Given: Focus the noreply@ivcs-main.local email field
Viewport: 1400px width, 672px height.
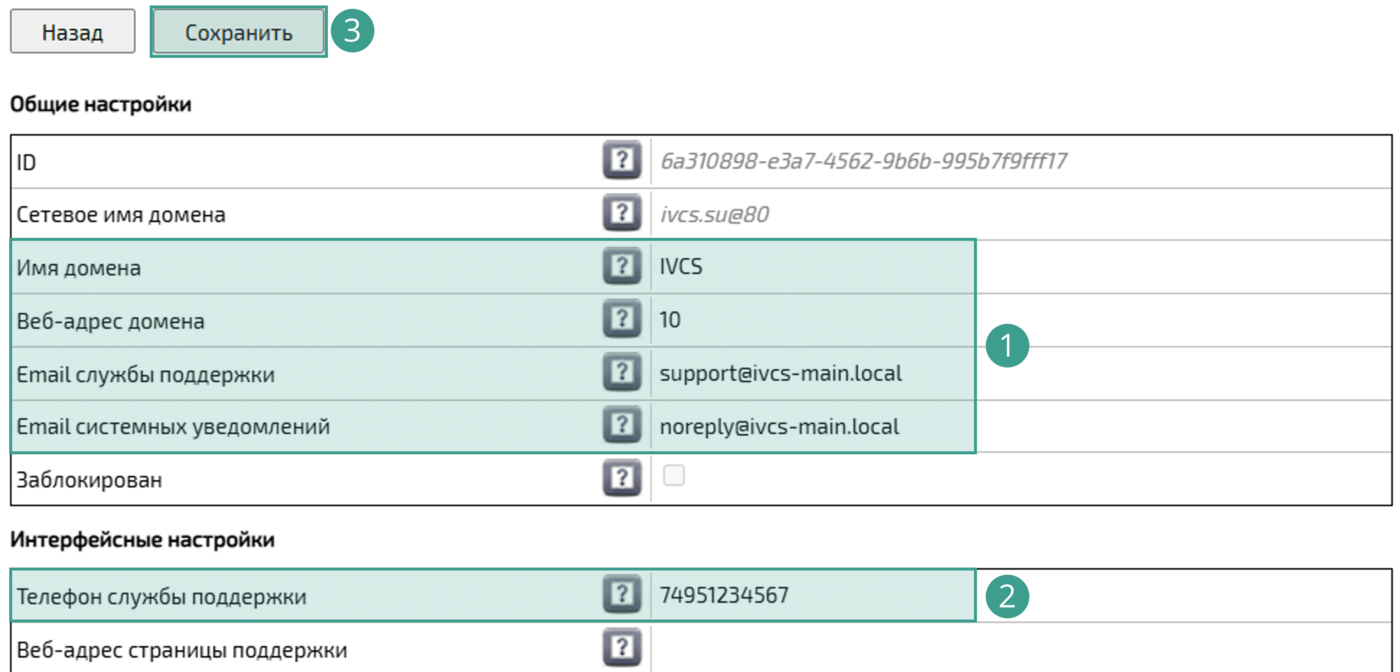Looking at the screenshot, I should 810,427.
